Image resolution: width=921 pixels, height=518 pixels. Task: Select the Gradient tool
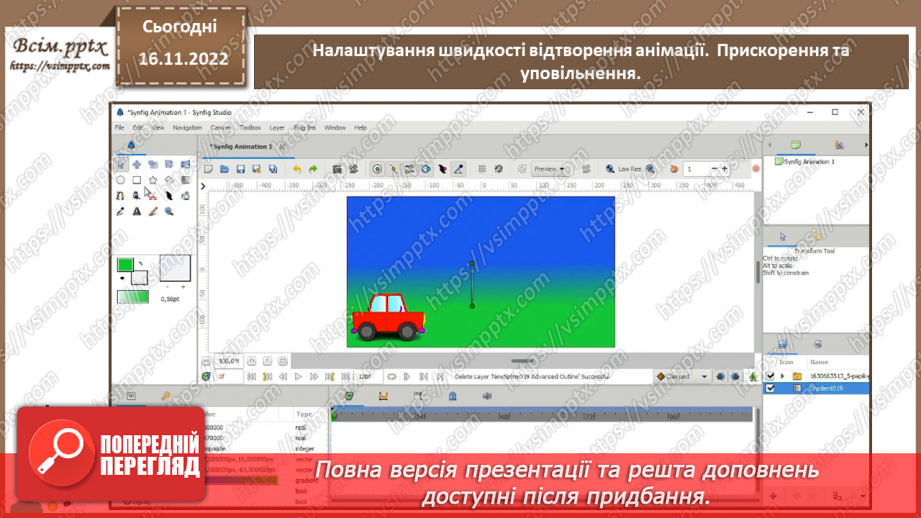[186, 180]
